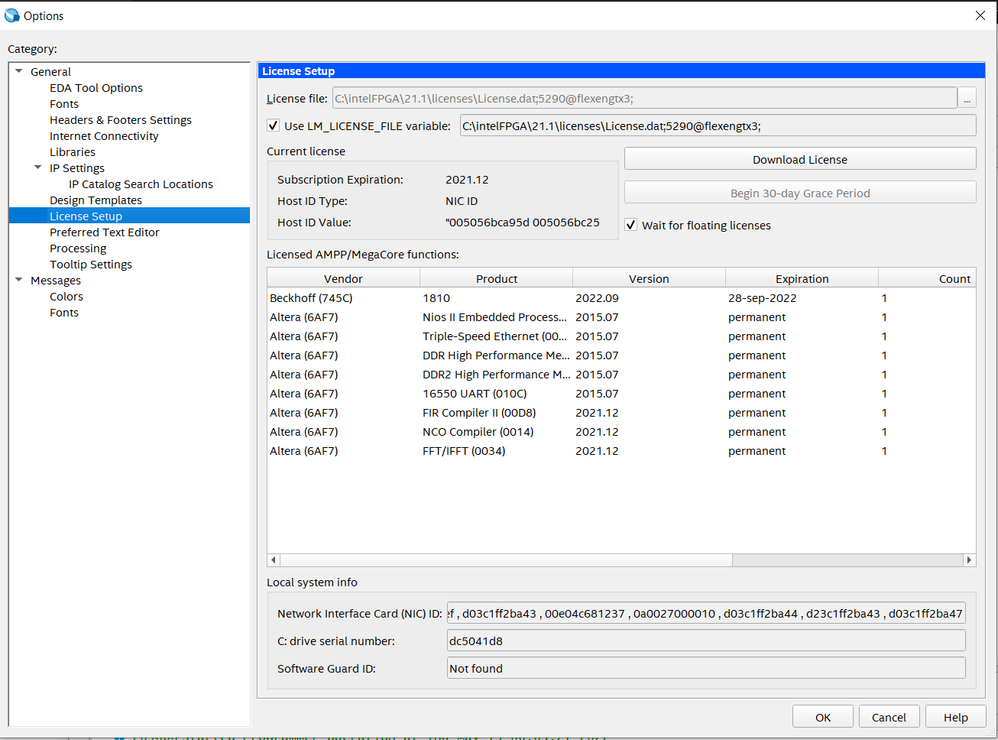Click the scroll left arrow of license table
998x740 pixels.
274,560
